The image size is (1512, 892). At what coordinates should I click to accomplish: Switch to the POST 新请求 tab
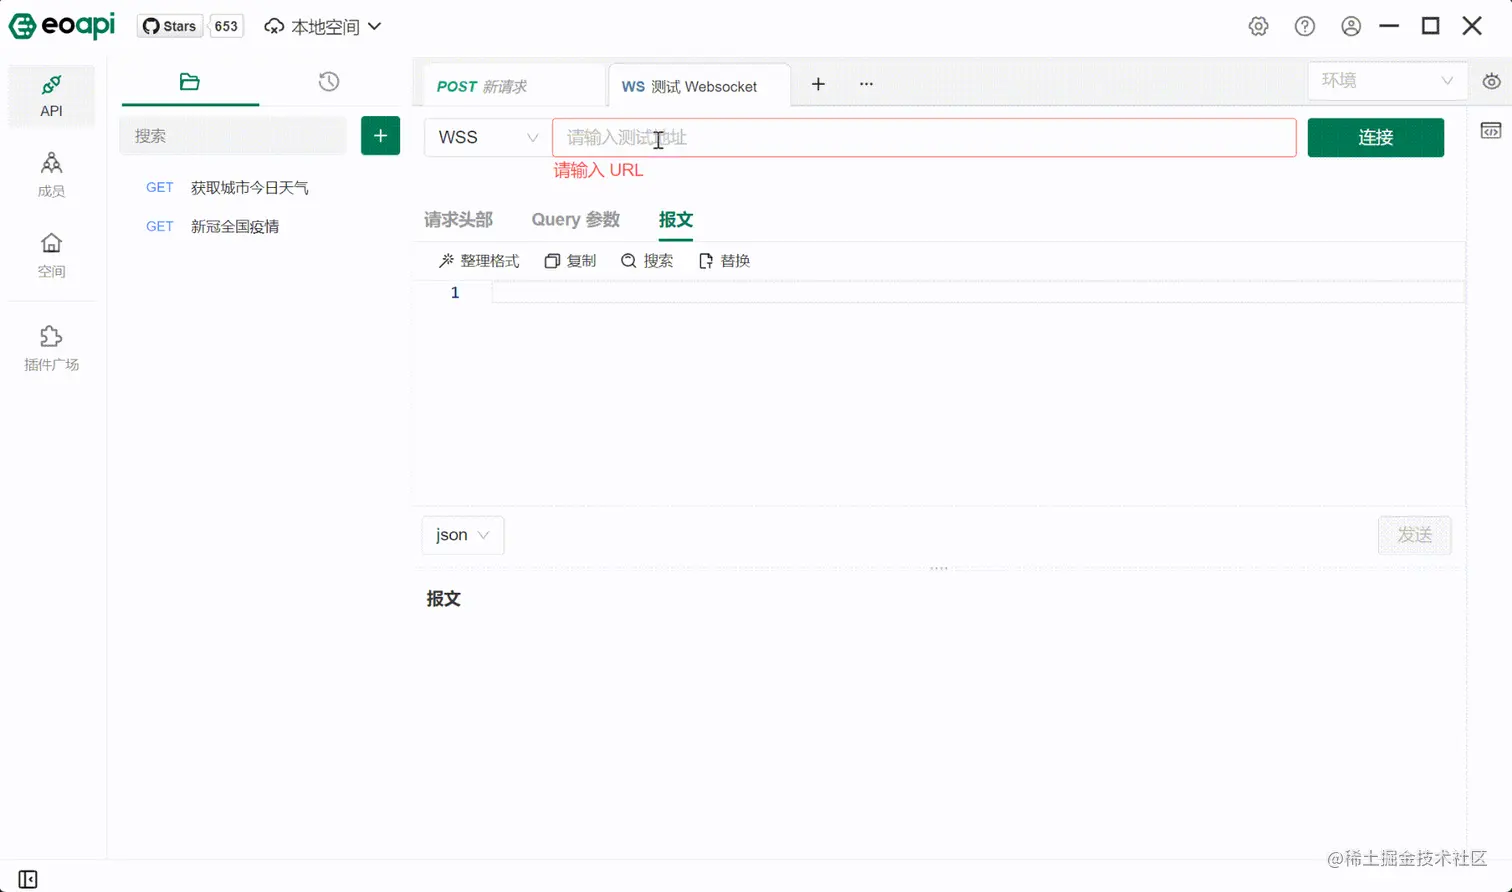(x=514, y=86)
